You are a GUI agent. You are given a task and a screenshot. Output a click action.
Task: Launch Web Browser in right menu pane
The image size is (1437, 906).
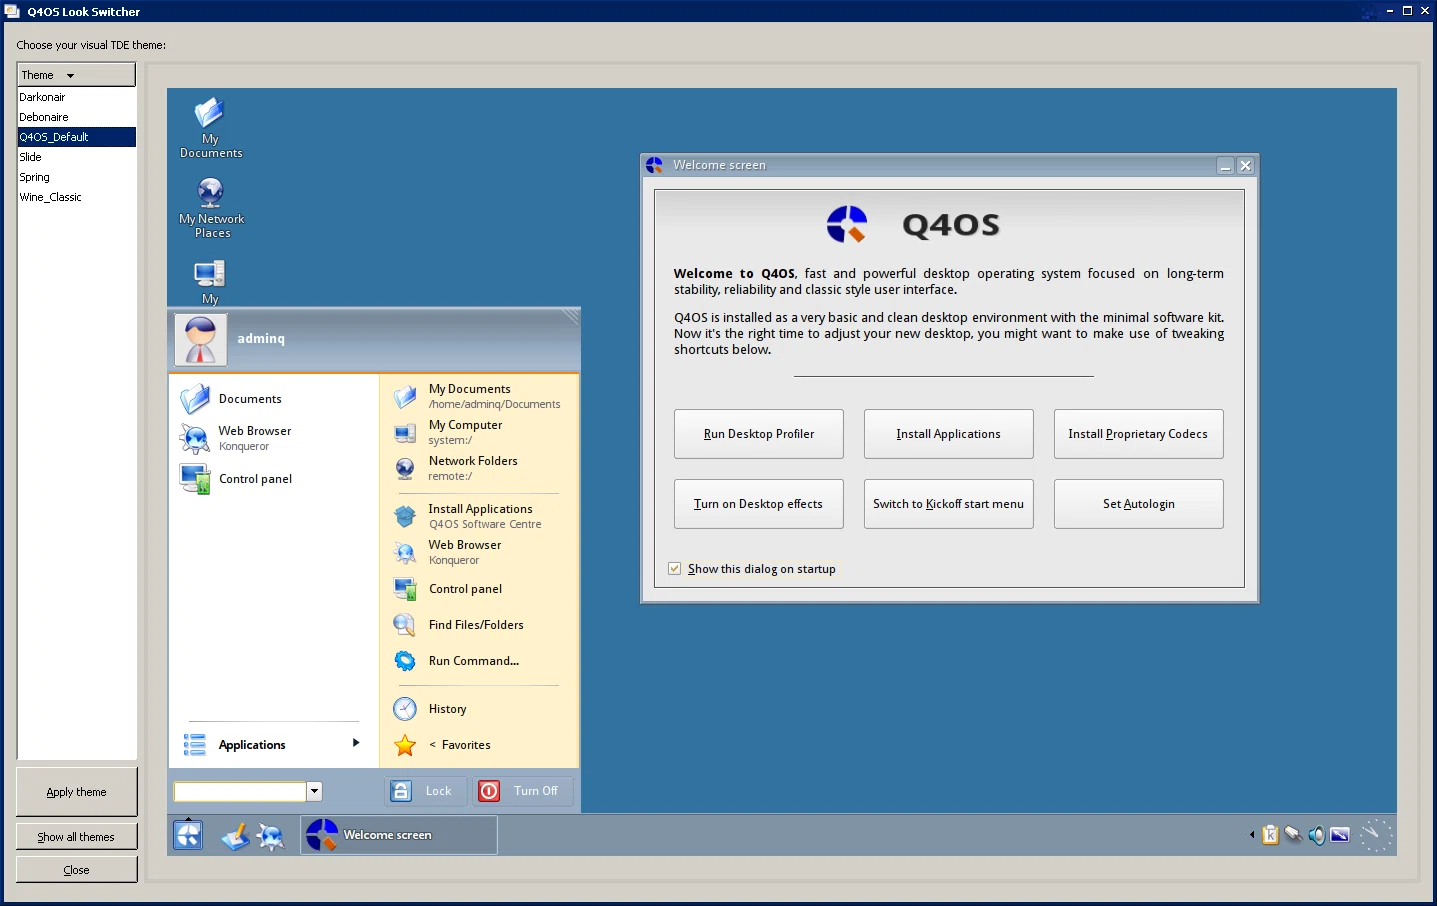479,552
